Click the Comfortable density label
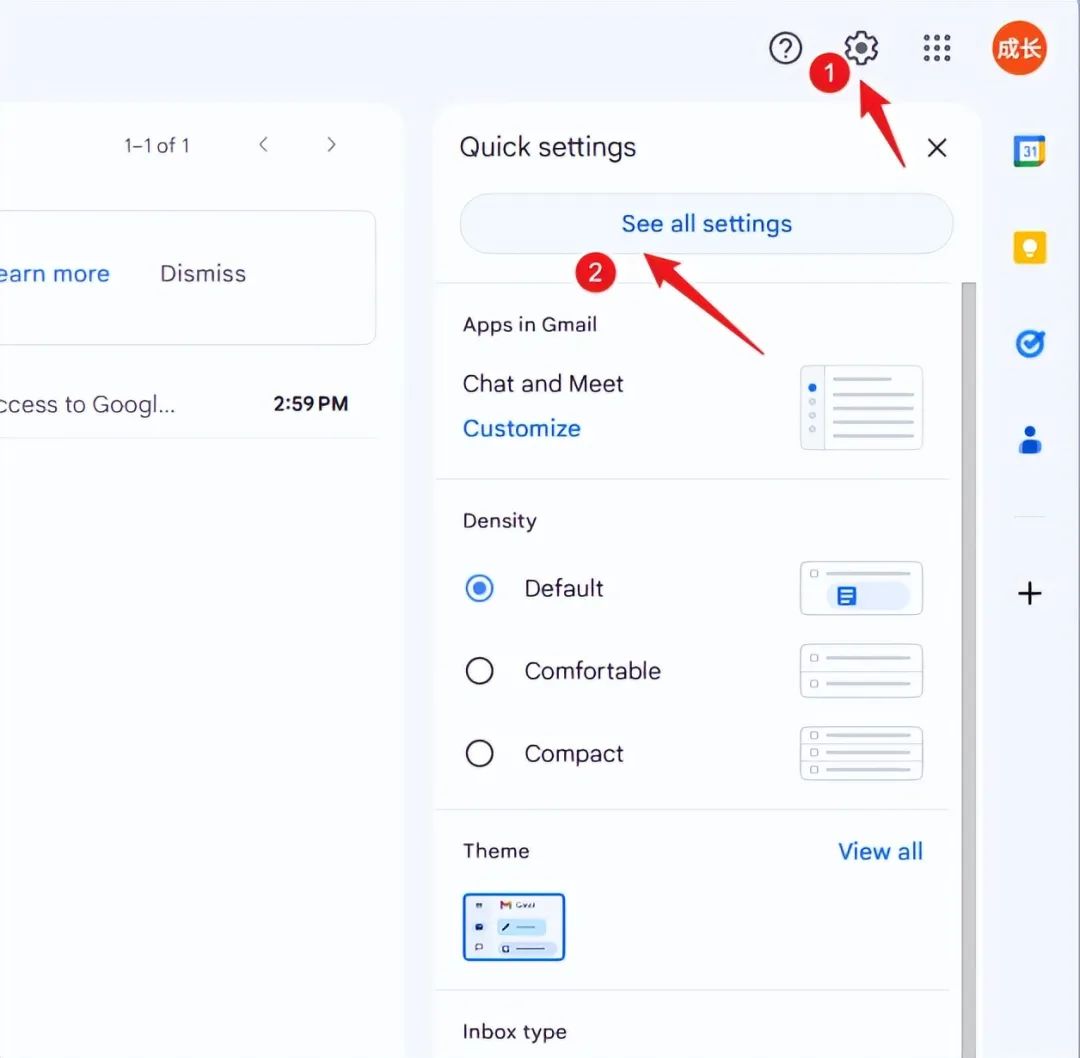 (592, 671)
